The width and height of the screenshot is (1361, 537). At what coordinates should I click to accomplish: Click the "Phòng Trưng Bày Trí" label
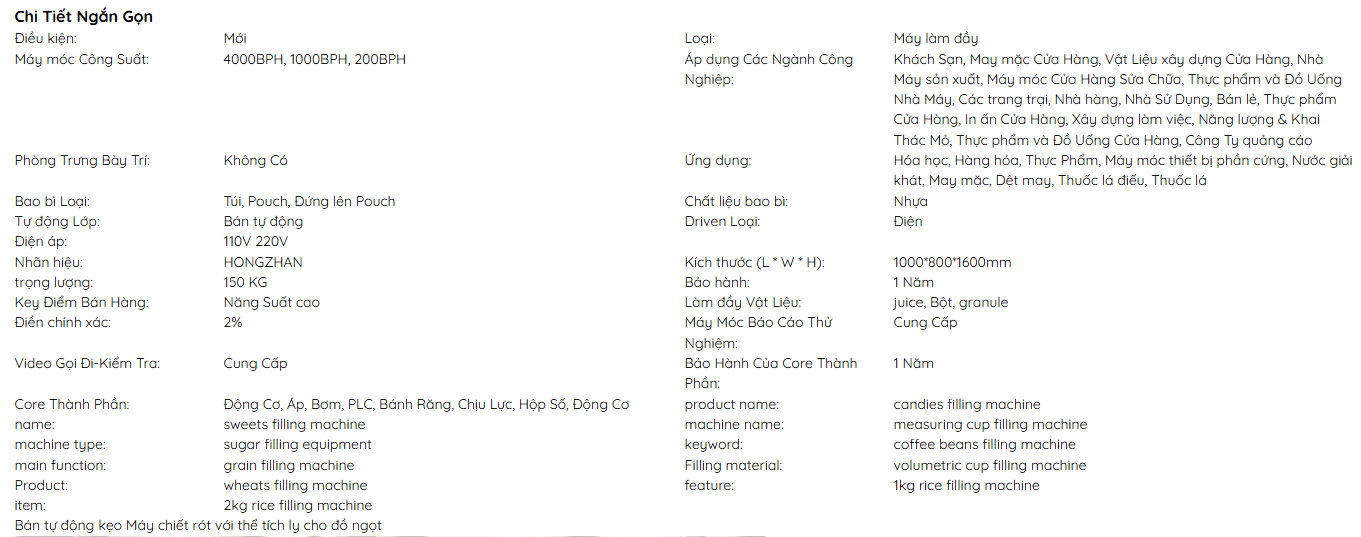[x=82, y=160]
